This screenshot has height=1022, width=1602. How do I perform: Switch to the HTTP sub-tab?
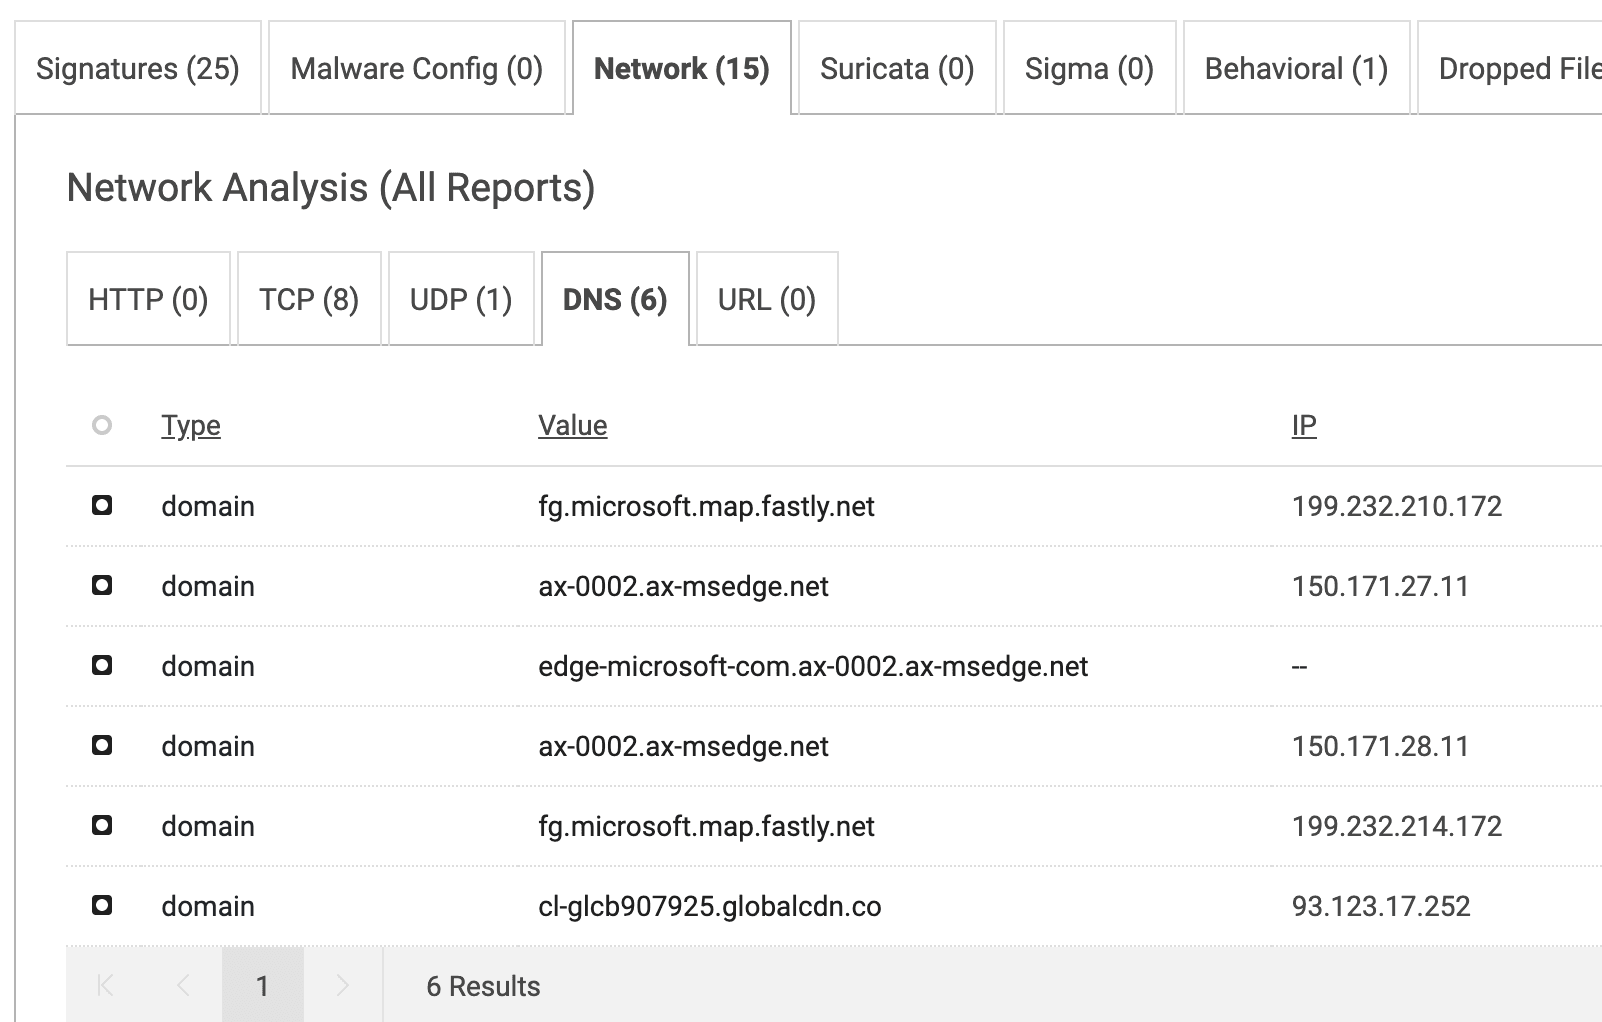click(x=148, y=298)
